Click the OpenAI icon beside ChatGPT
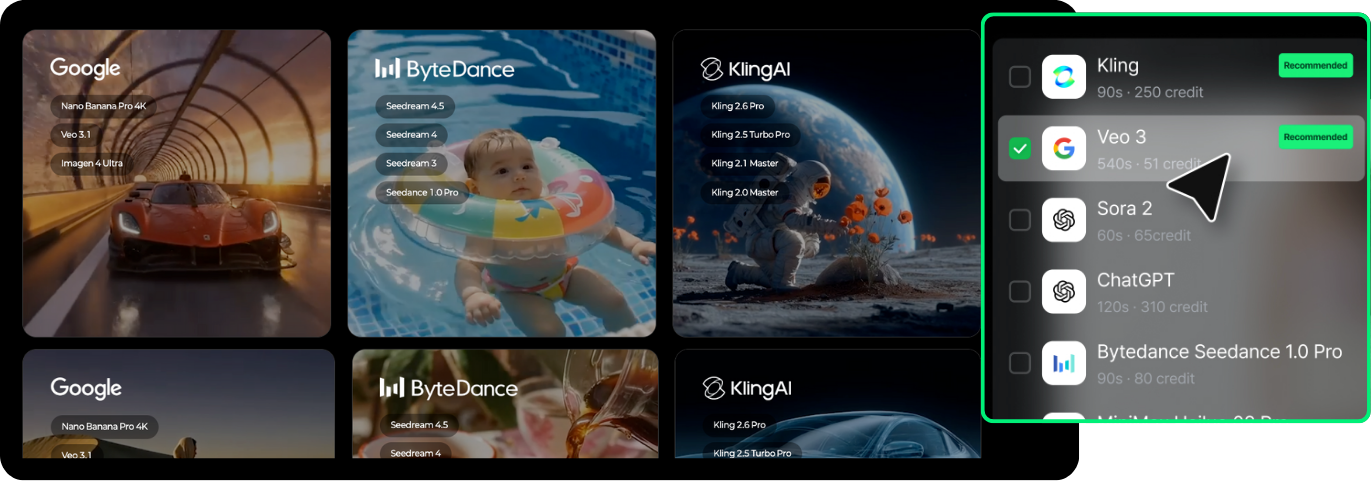Viewport: 1372px width, 481px height. coord(1064,291)
